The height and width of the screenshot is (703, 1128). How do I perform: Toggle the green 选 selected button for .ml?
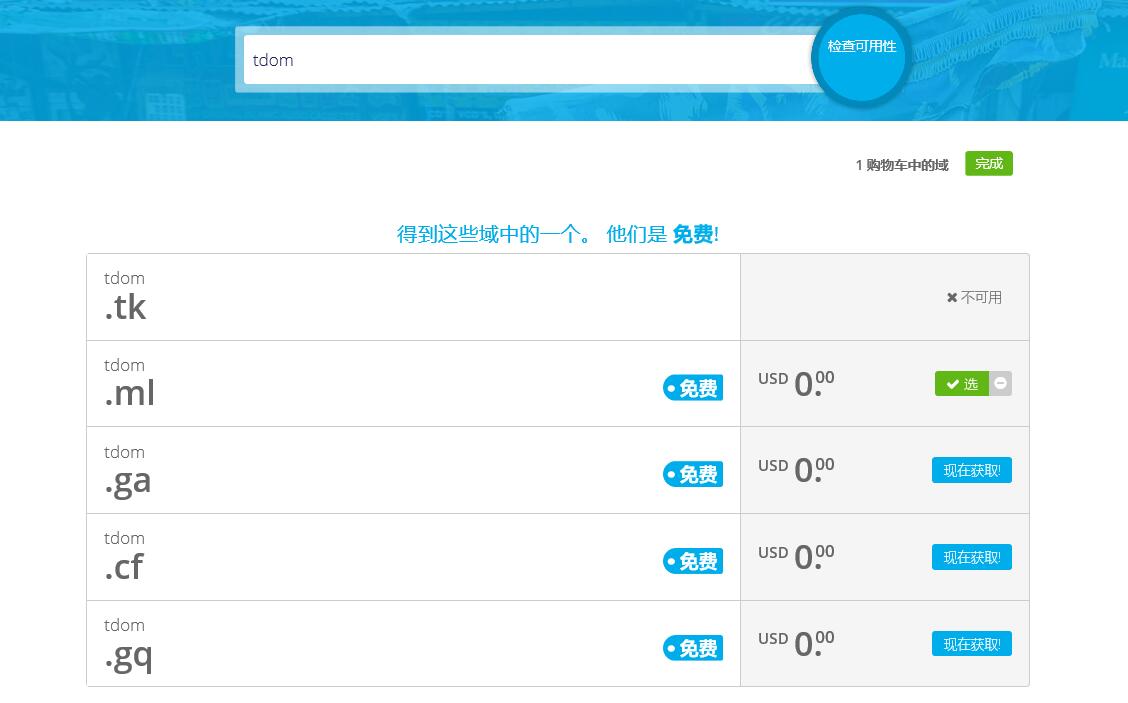pos(961,384)
